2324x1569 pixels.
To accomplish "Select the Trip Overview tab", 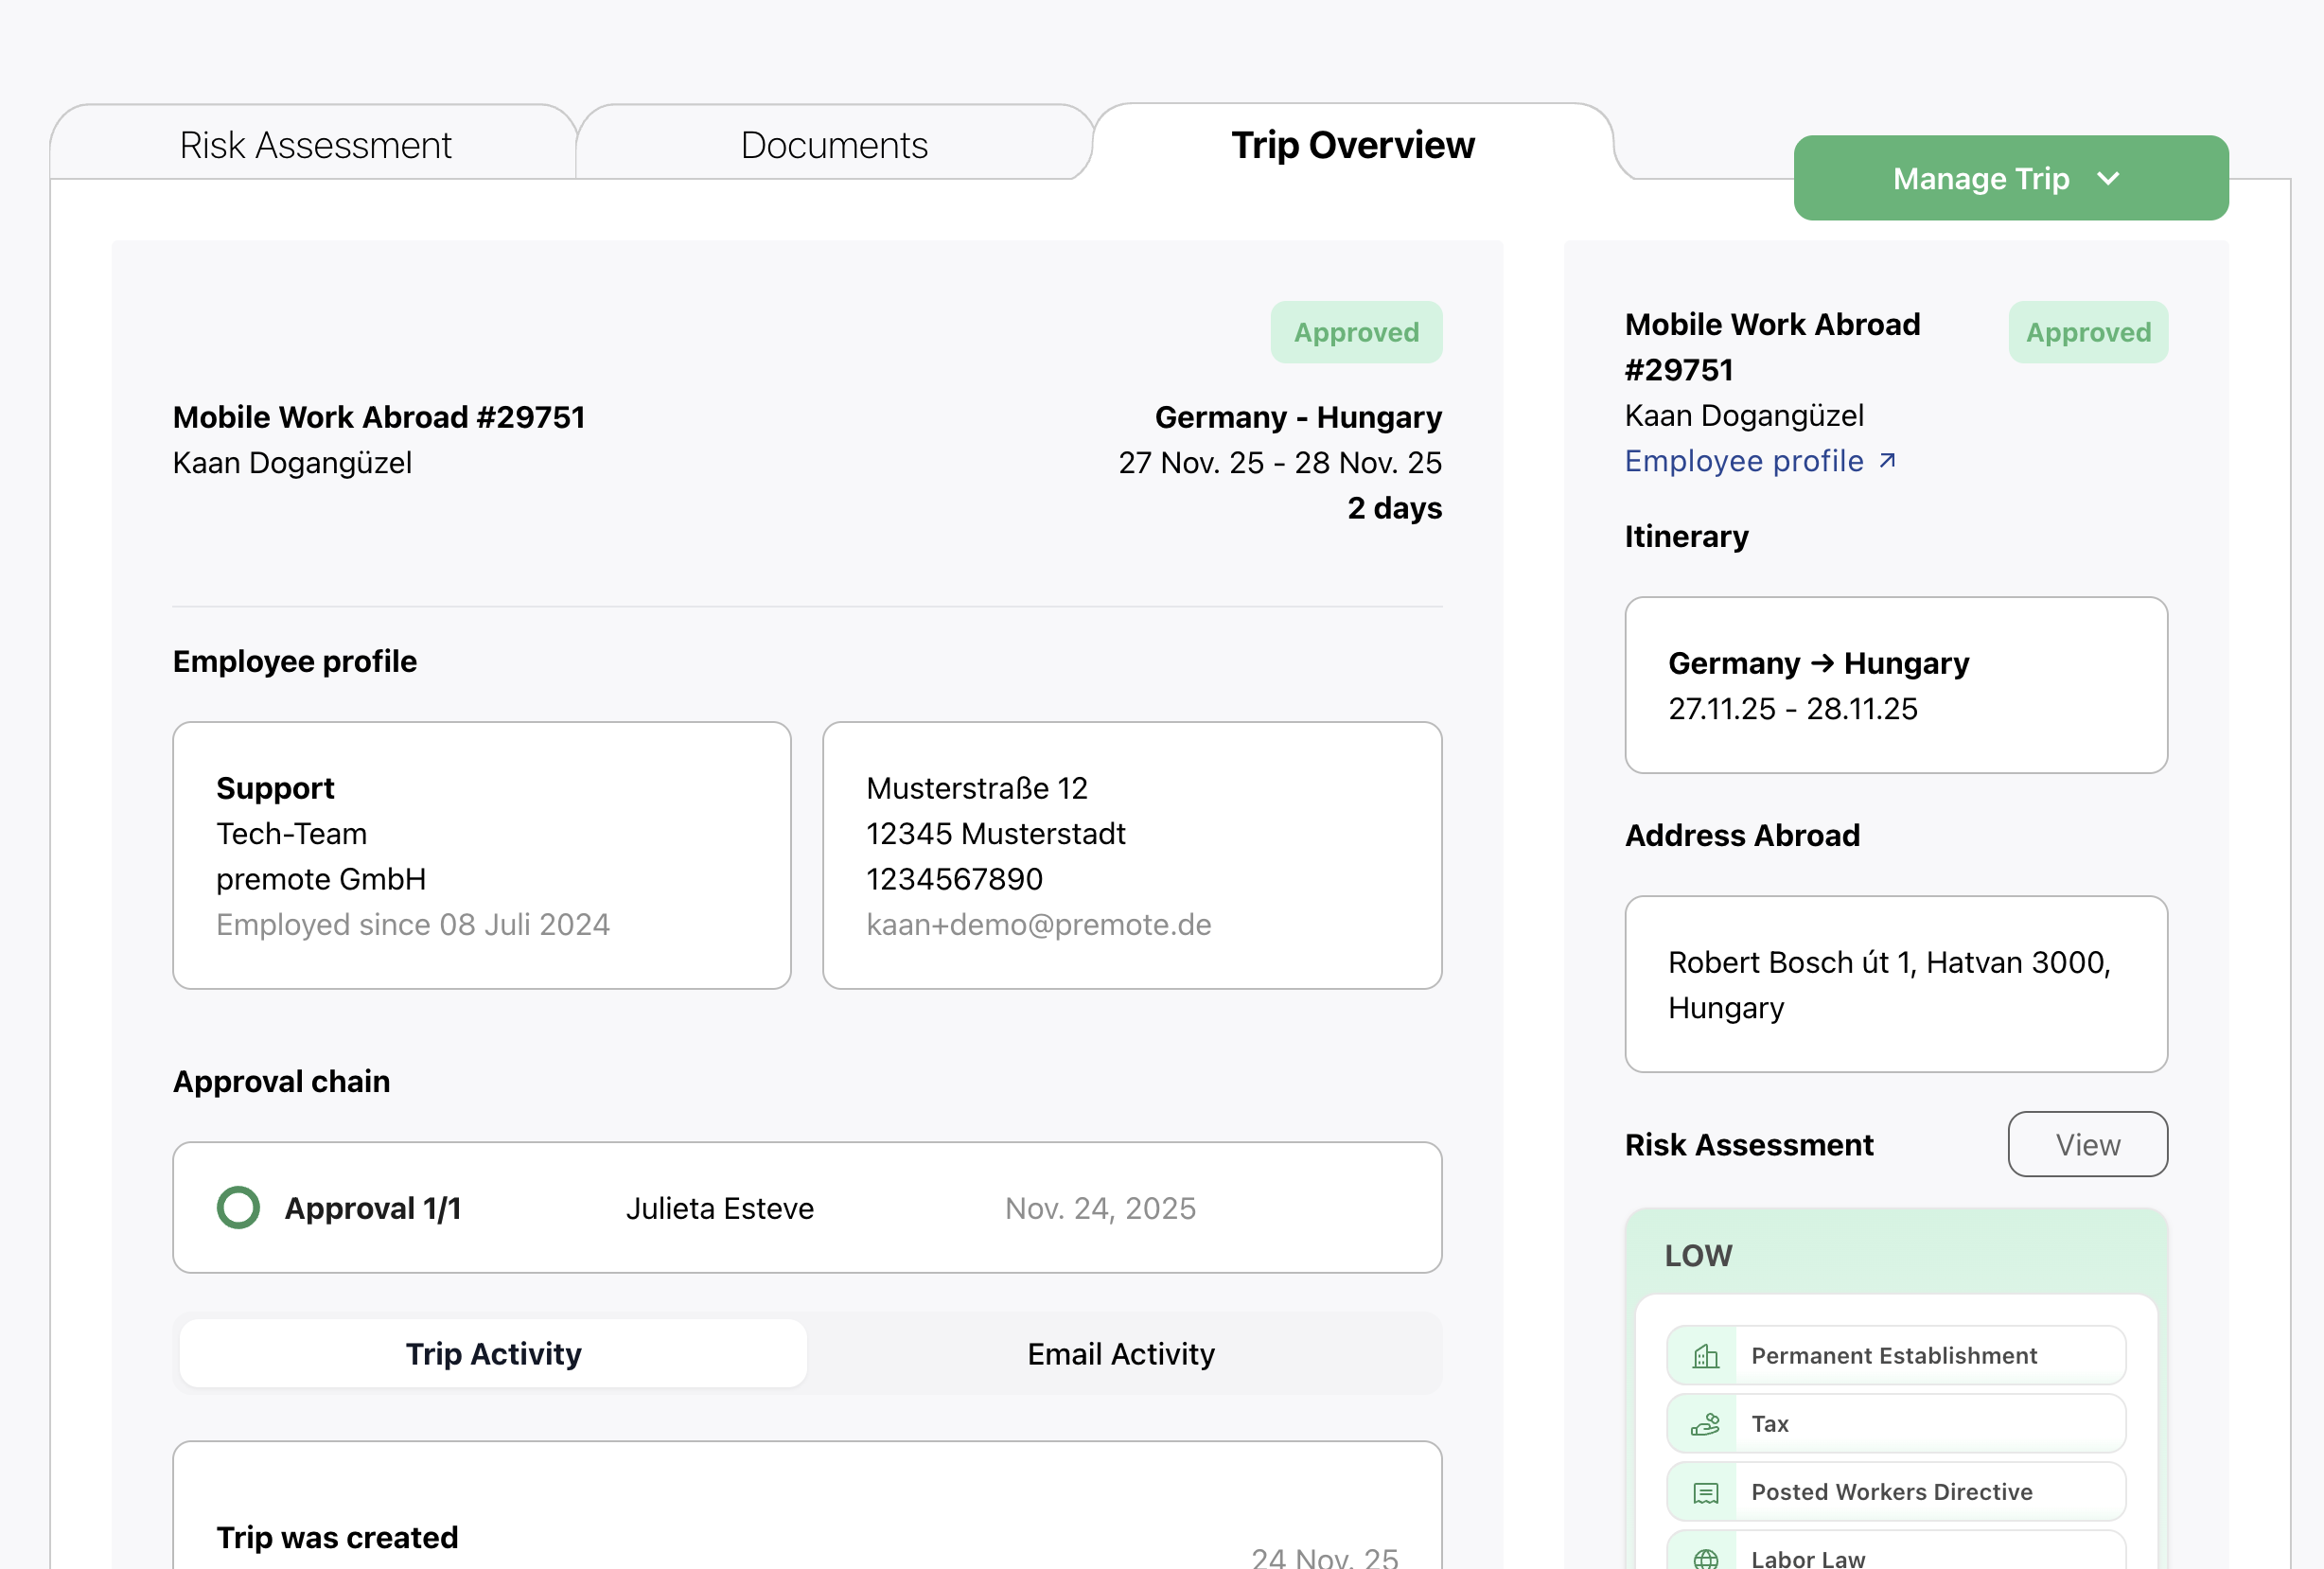I will click(x=1352, y=145).
